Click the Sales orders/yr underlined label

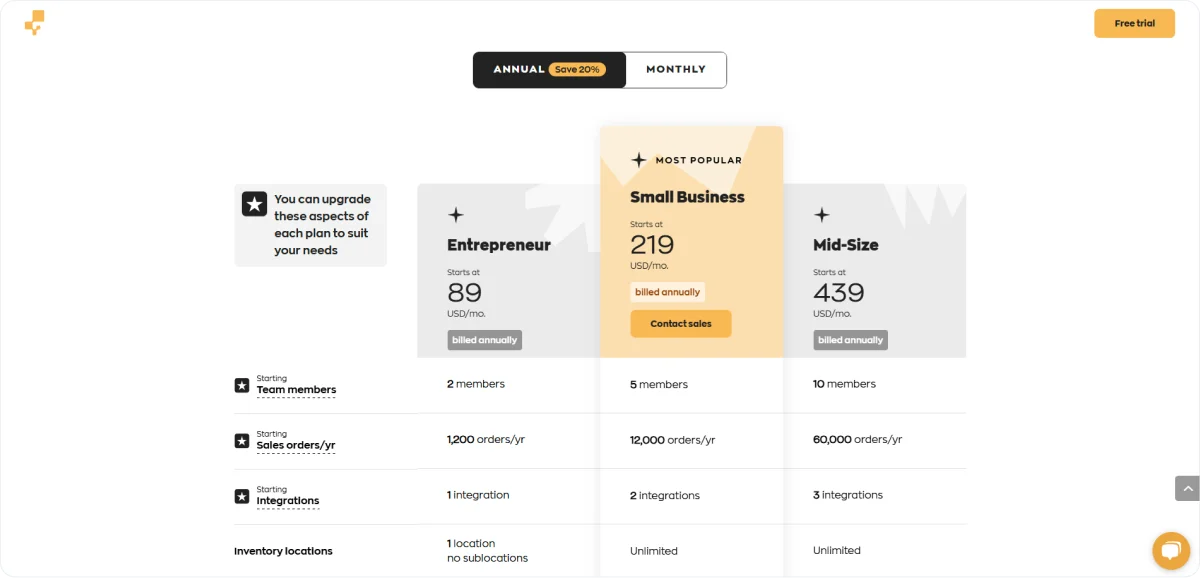(296, 446)
